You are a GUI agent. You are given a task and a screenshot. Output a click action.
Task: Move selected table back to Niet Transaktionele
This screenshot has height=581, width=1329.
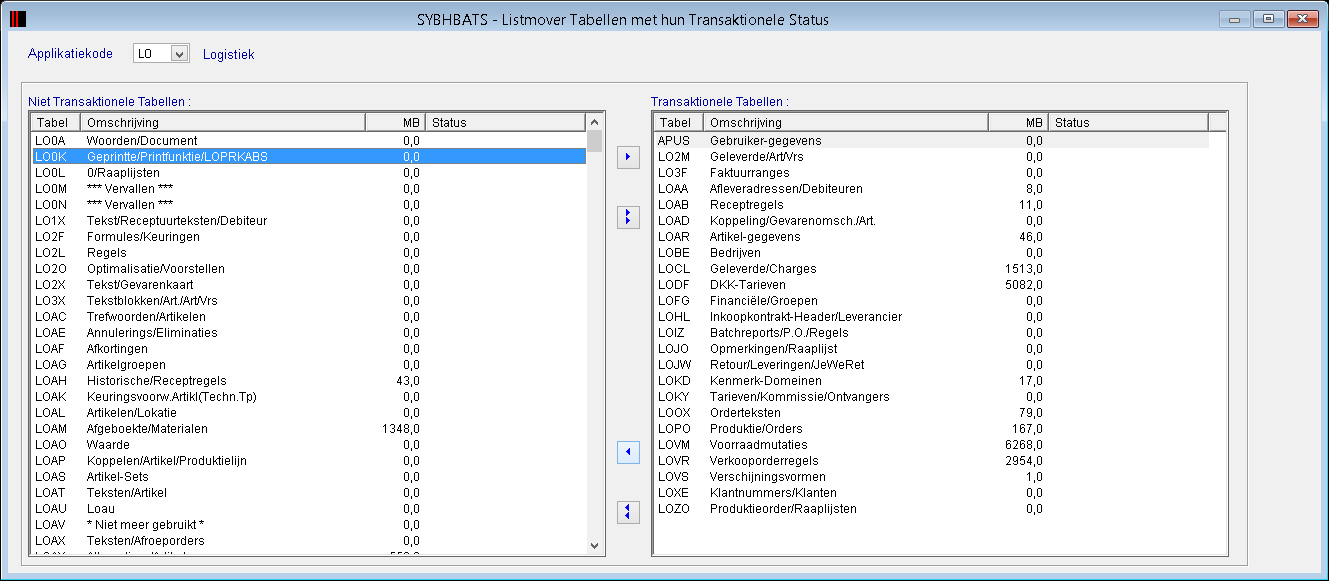(628, 453)
